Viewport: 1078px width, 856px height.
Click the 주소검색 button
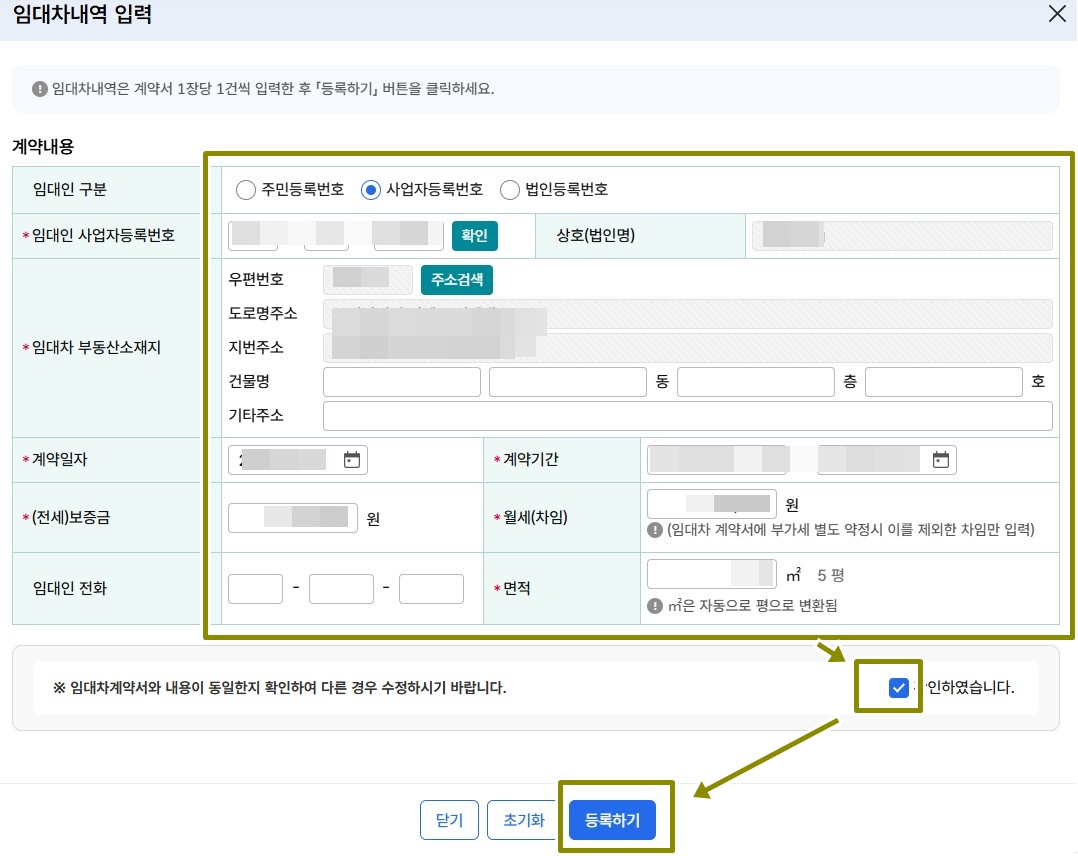pos(456,280)
